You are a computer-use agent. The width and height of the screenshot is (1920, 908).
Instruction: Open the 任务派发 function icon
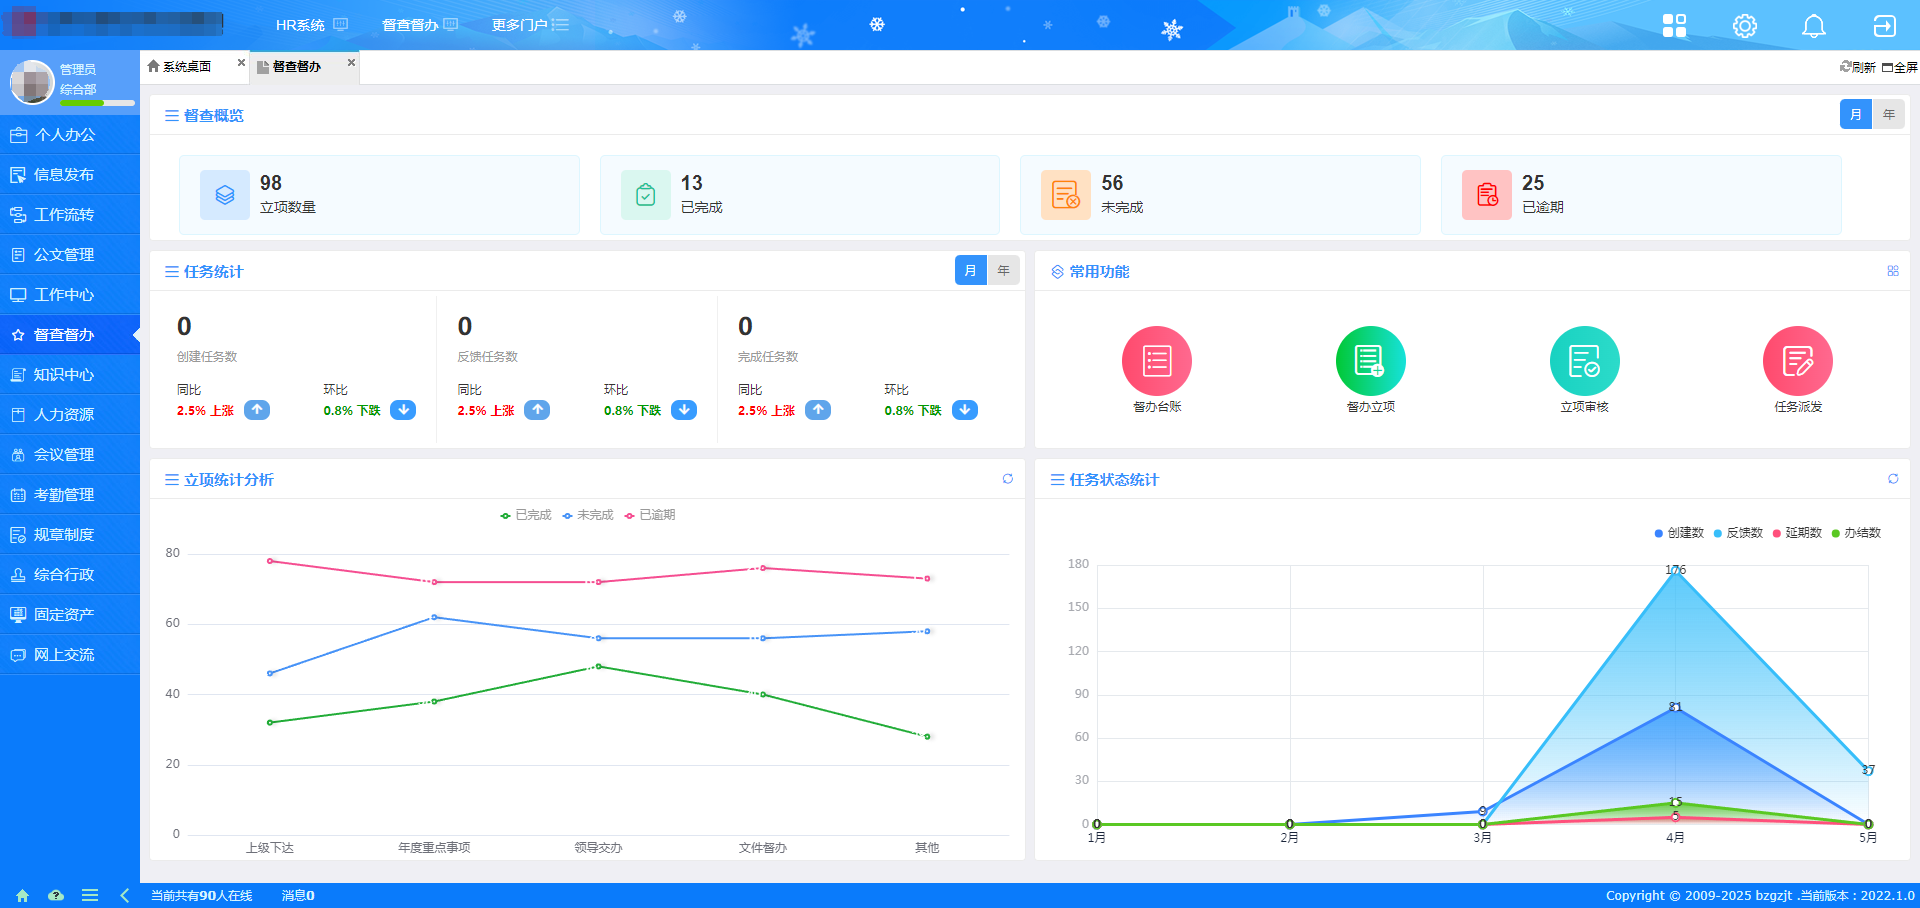(1797, 361)
